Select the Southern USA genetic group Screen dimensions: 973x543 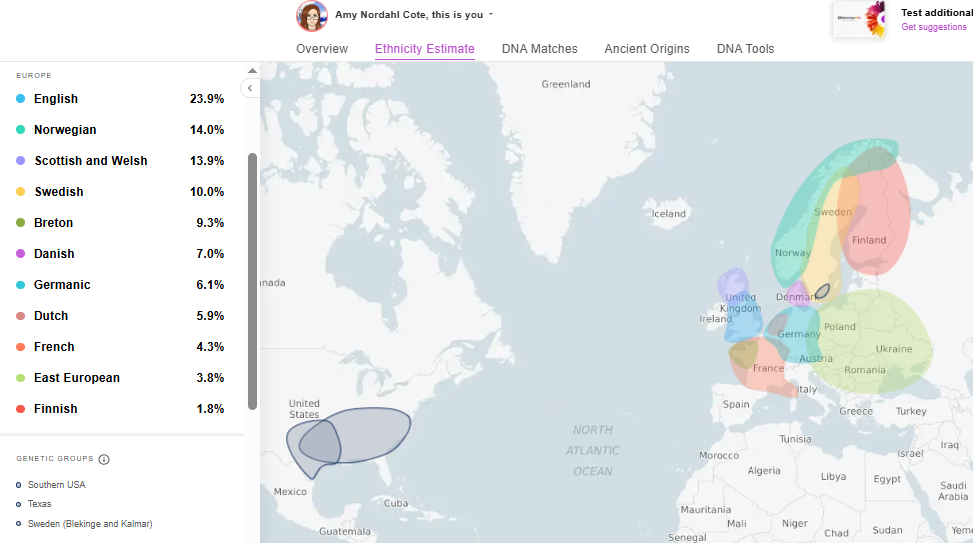(57, 485)
